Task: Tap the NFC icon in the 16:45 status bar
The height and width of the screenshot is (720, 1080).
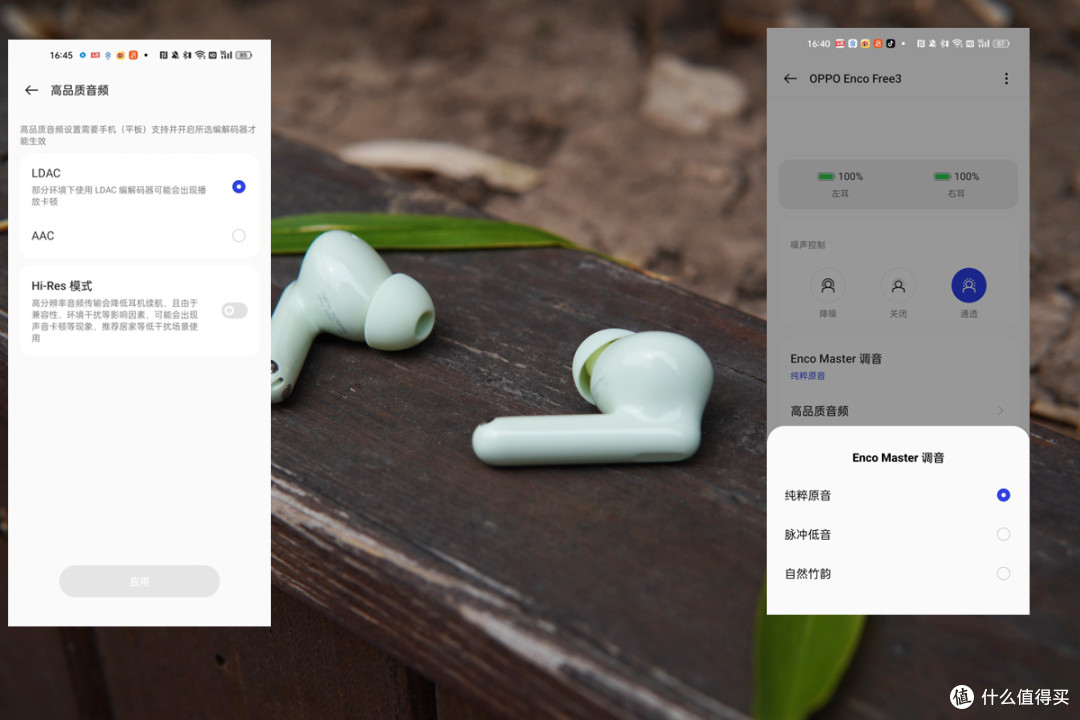Action: tap(163, 55)
